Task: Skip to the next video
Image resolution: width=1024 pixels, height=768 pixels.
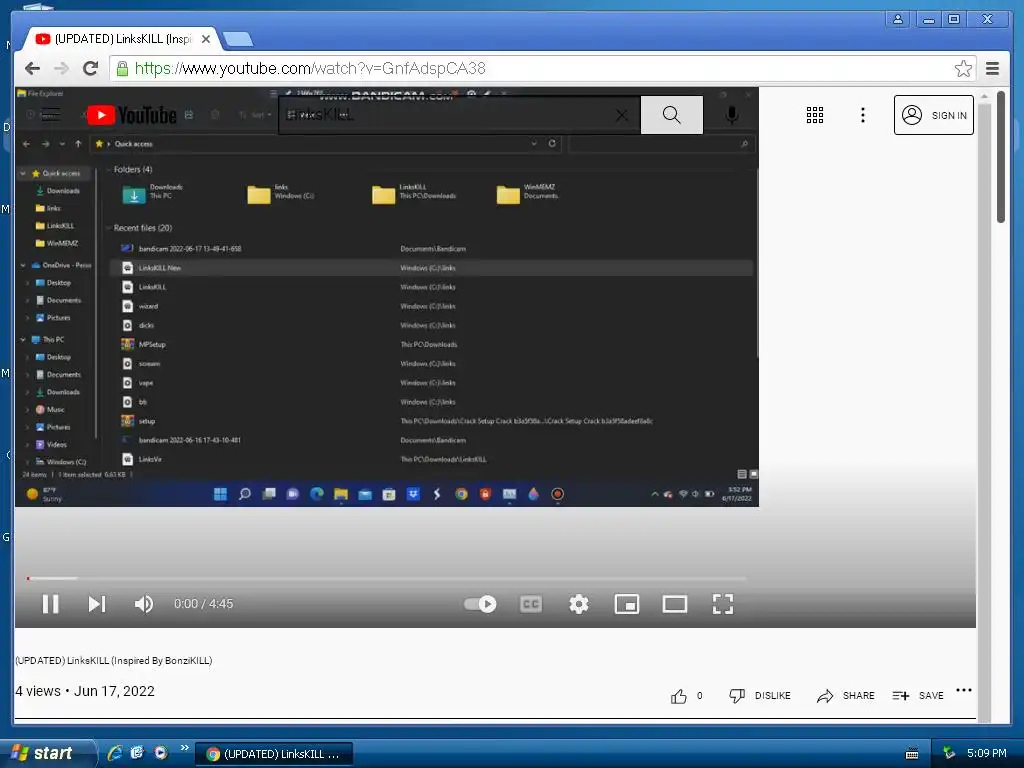Action: [x=97, y=604]
